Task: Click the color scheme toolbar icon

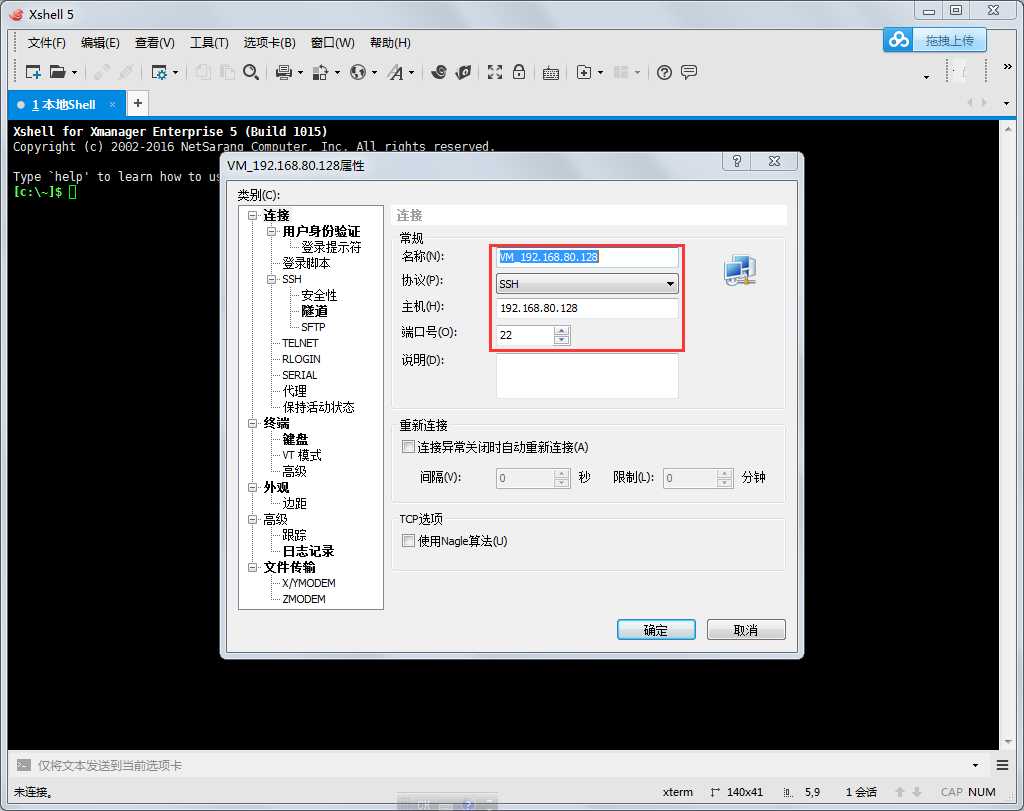Action: point(320,72)
